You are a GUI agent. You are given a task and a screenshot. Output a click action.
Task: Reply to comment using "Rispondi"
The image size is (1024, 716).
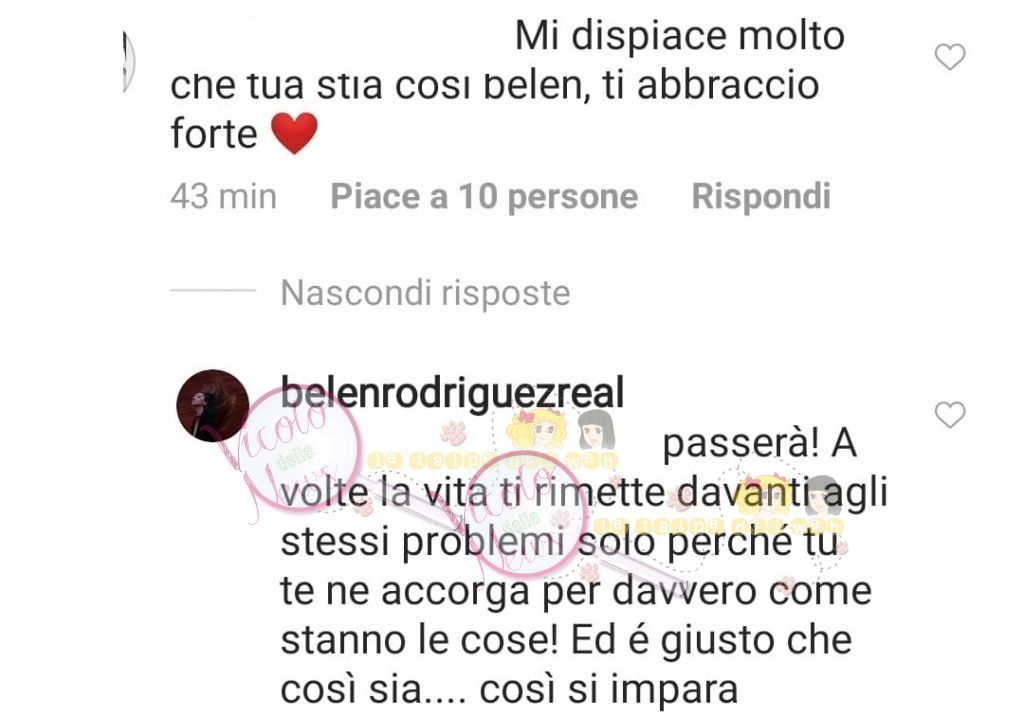761,196
